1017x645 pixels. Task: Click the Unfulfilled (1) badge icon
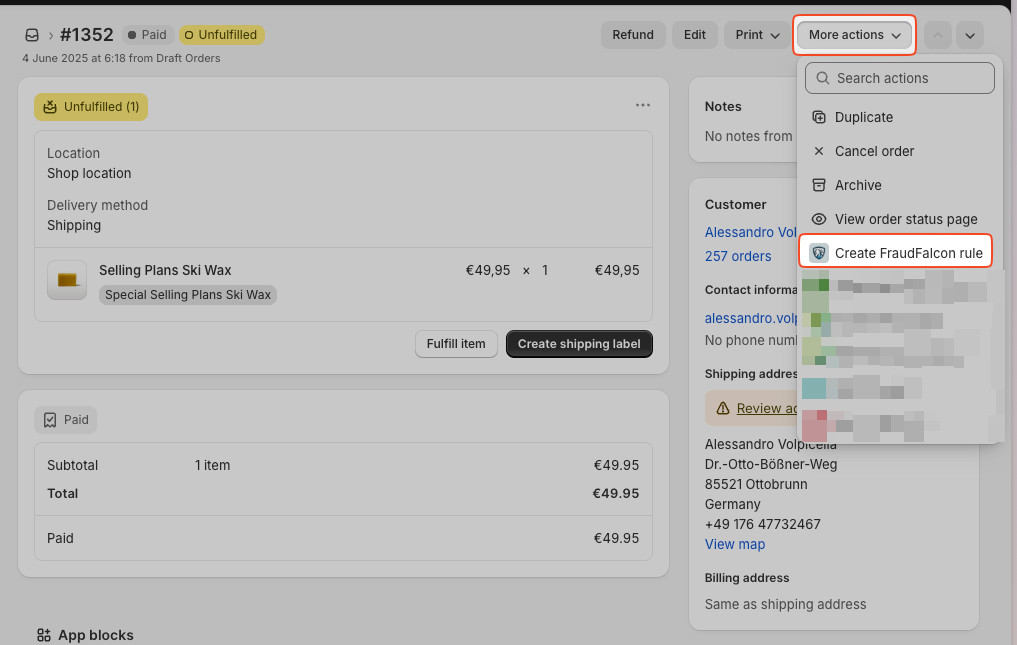pyautogui.click(x=50, y=107)
